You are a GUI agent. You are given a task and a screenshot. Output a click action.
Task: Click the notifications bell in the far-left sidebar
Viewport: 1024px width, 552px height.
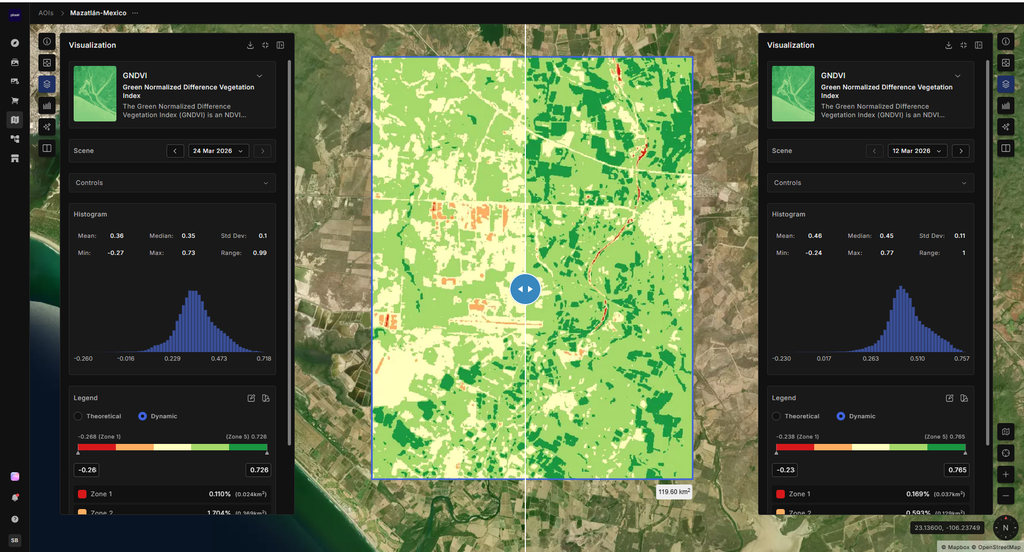tap(14, 498)
